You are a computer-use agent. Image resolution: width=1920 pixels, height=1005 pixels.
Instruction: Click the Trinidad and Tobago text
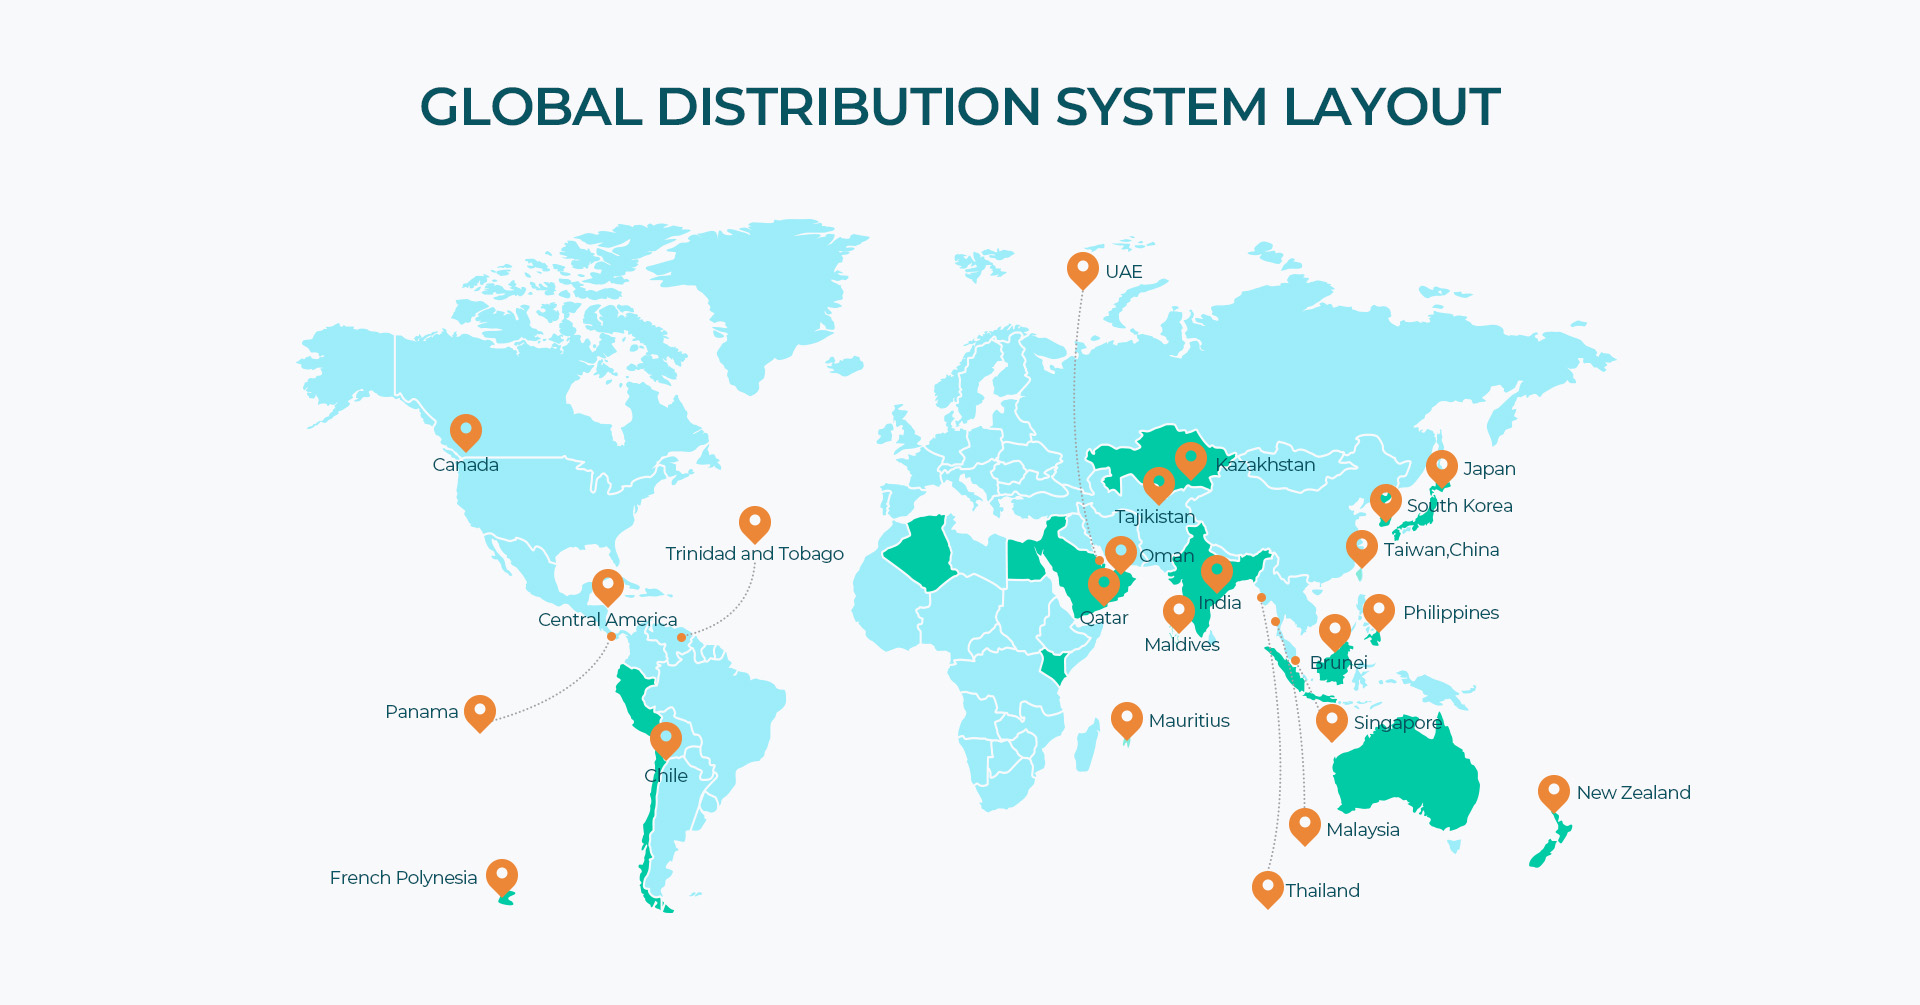point(755,553)
